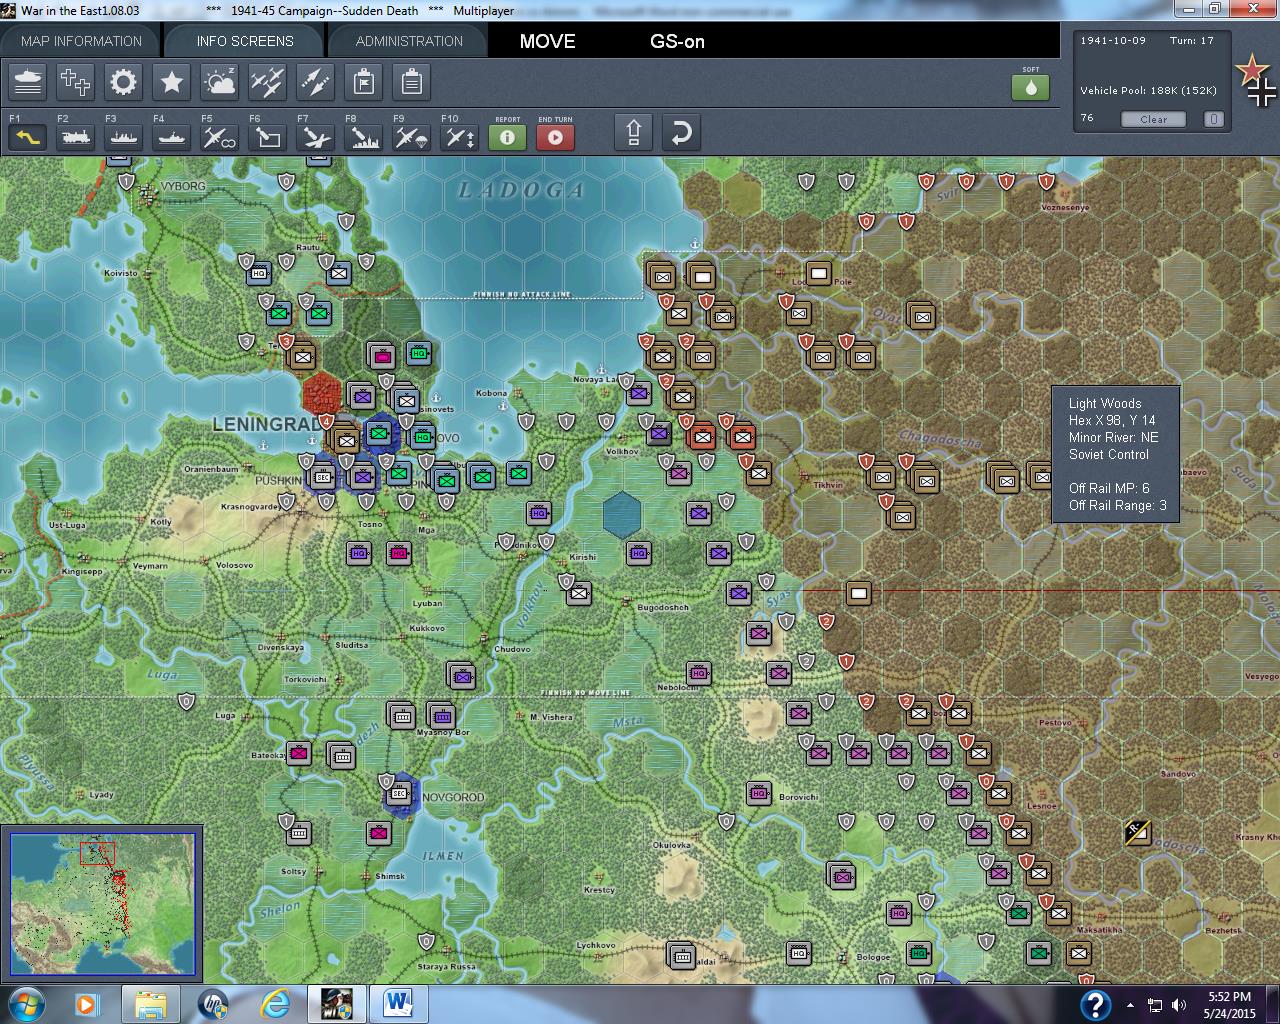Viewport: 1280px width, 1024px height.
Task: Toggle the Soft factors droplet button
Action: coord(1030,87)
